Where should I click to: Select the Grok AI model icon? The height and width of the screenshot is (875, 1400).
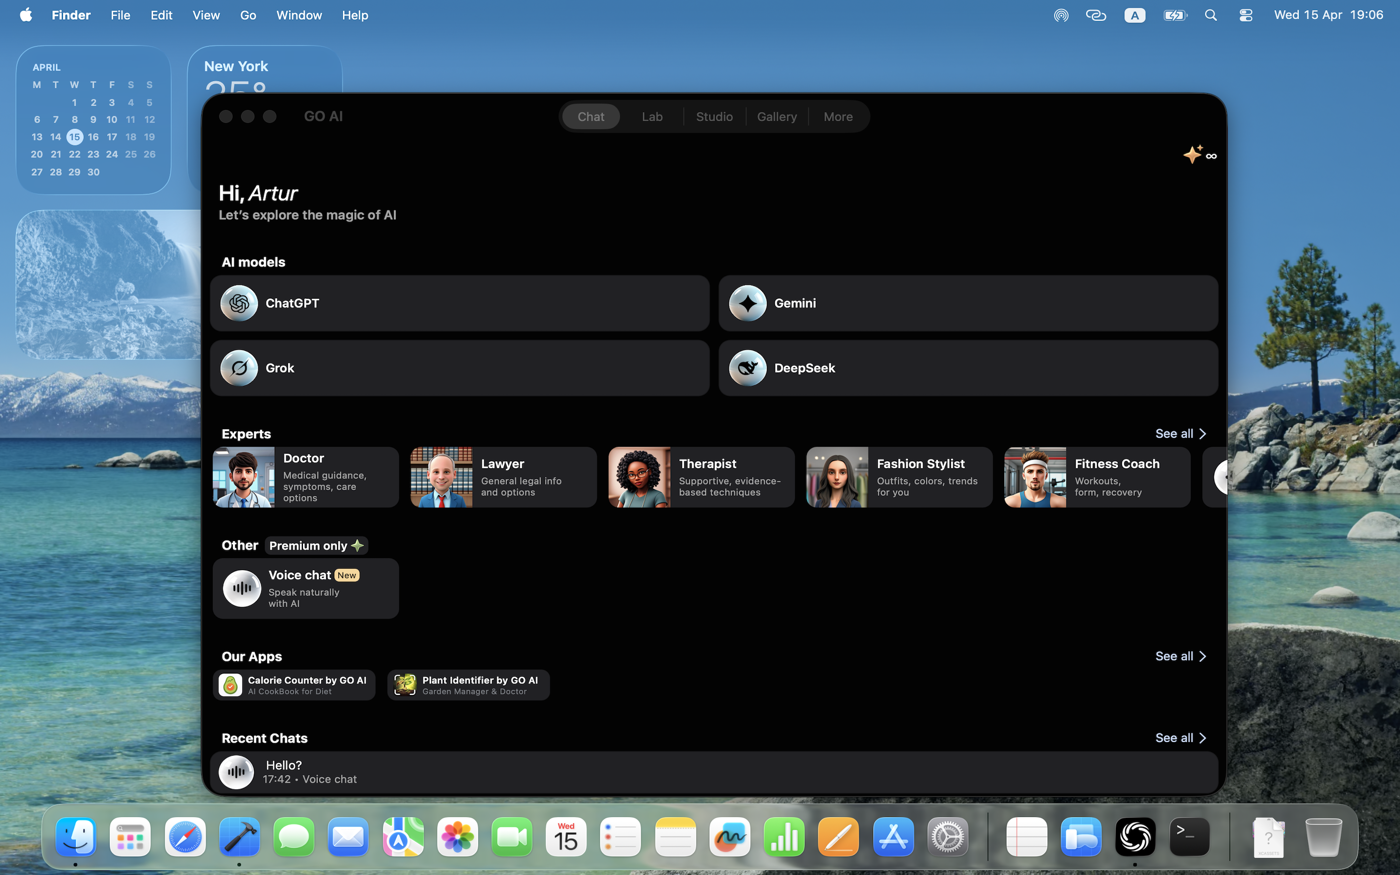(x=238, y=367)
